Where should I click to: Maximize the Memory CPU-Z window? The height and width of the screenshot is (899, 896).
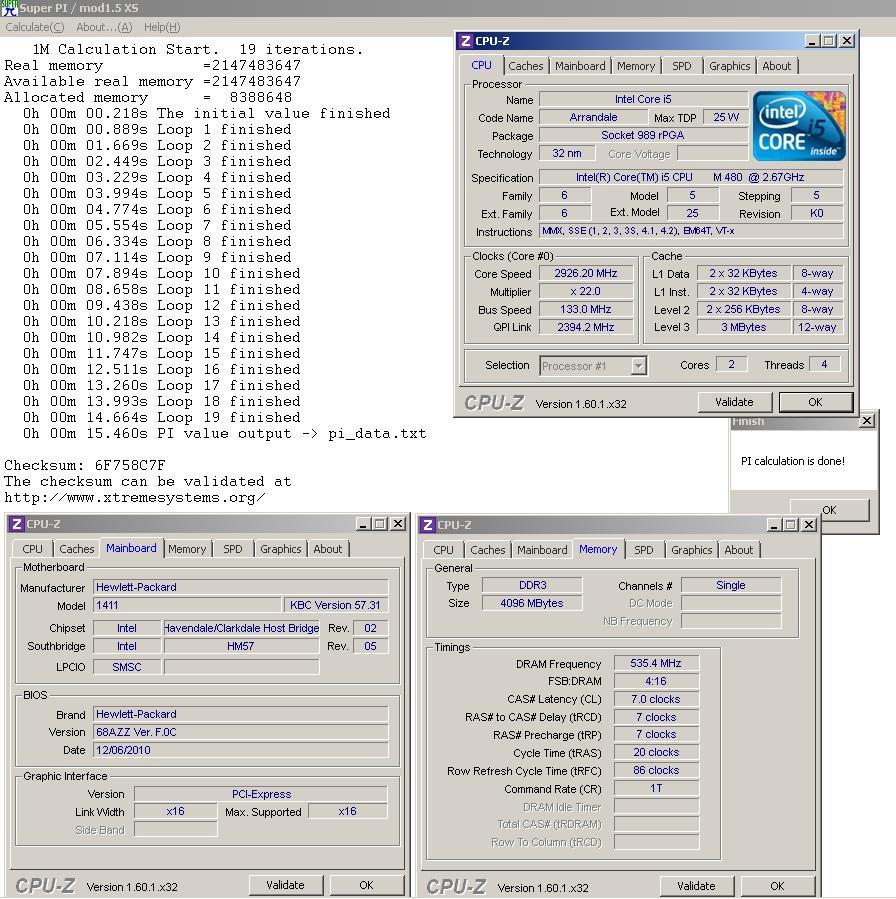[x=791, y=525]
